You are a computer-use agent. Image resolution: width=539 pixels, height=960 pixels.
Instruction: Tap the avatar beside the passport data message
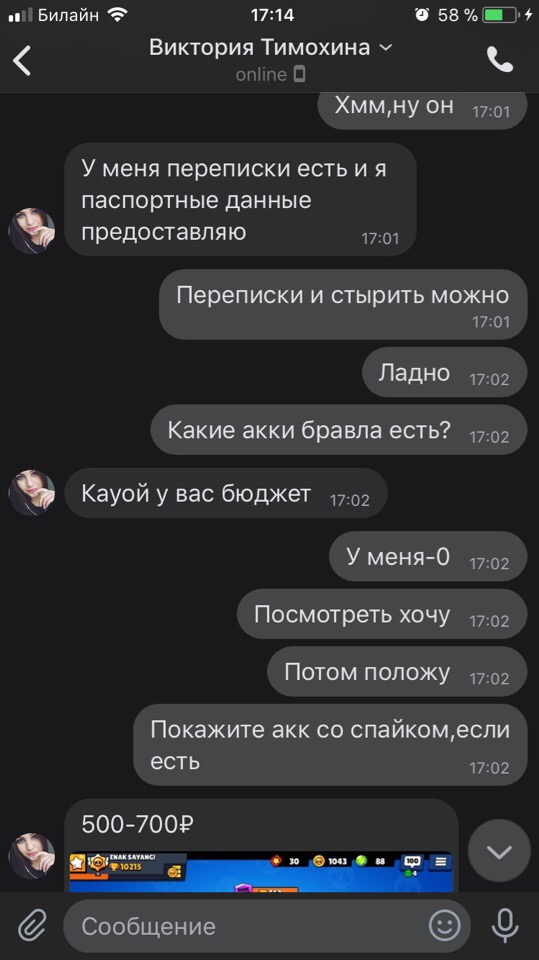click(32, 231)
